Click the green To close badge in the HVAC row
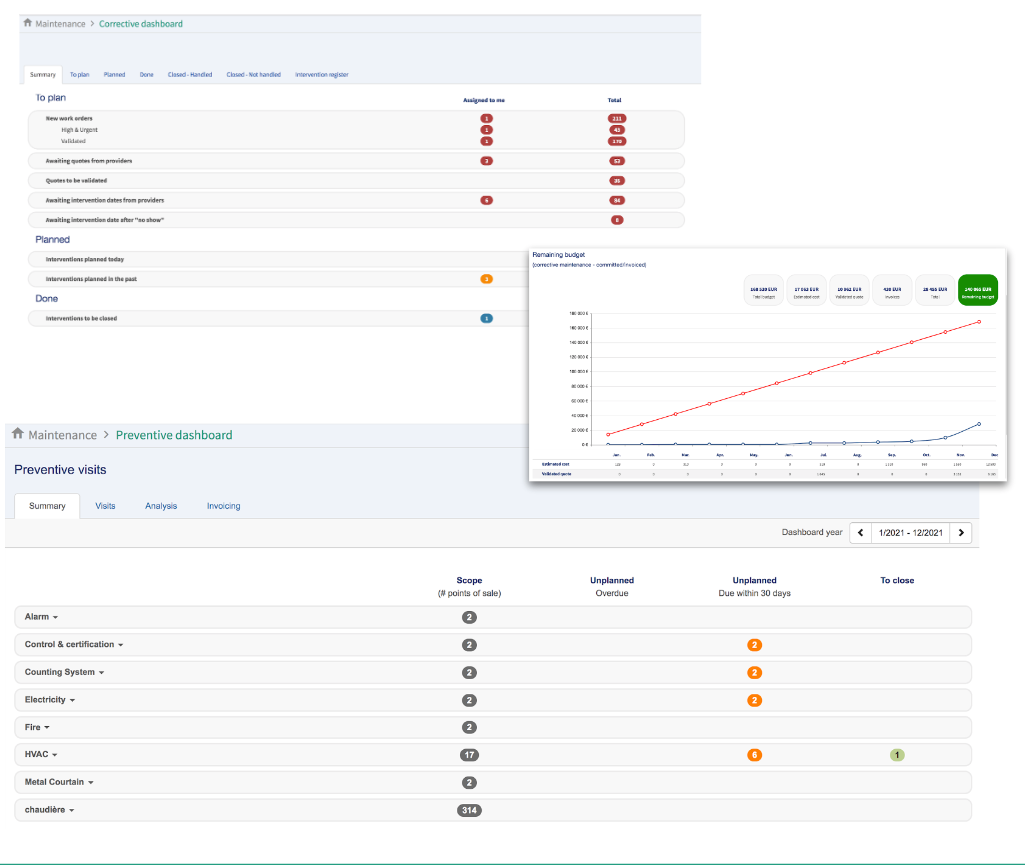Viewport: 1025px width, 865px height. point(897,755)
